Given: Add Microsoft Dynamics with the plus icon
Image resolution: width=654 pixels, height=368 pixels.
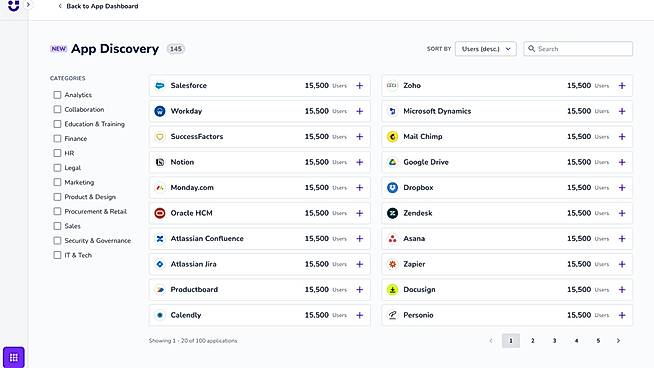Looking at the screenshot, I should (x=622, y=111).
